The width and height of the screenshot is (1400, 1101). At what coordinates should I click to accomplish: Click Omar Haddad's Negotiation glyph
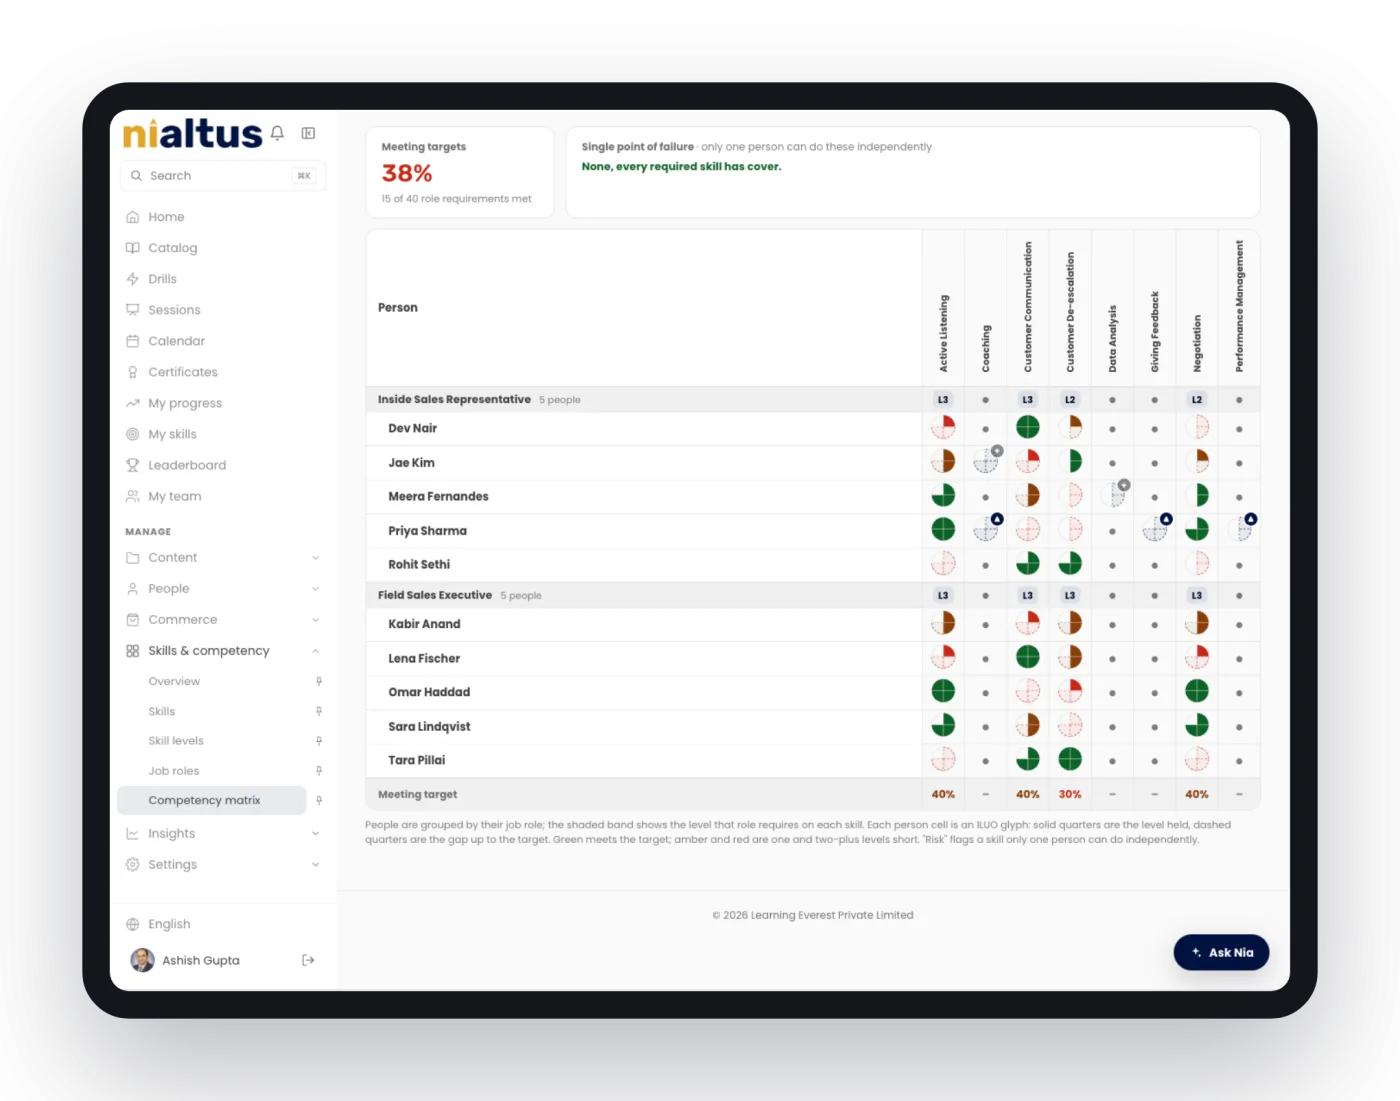pyautogui.click(x=1197, y=691)
